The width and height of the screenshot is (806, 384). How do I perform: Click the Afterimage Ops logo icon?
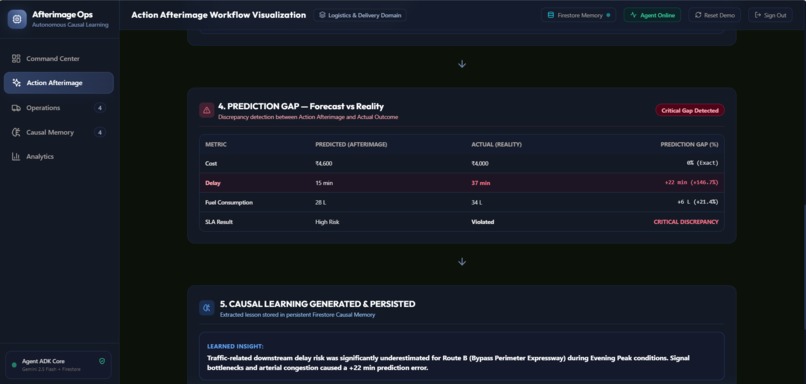(x=17, y=19)
